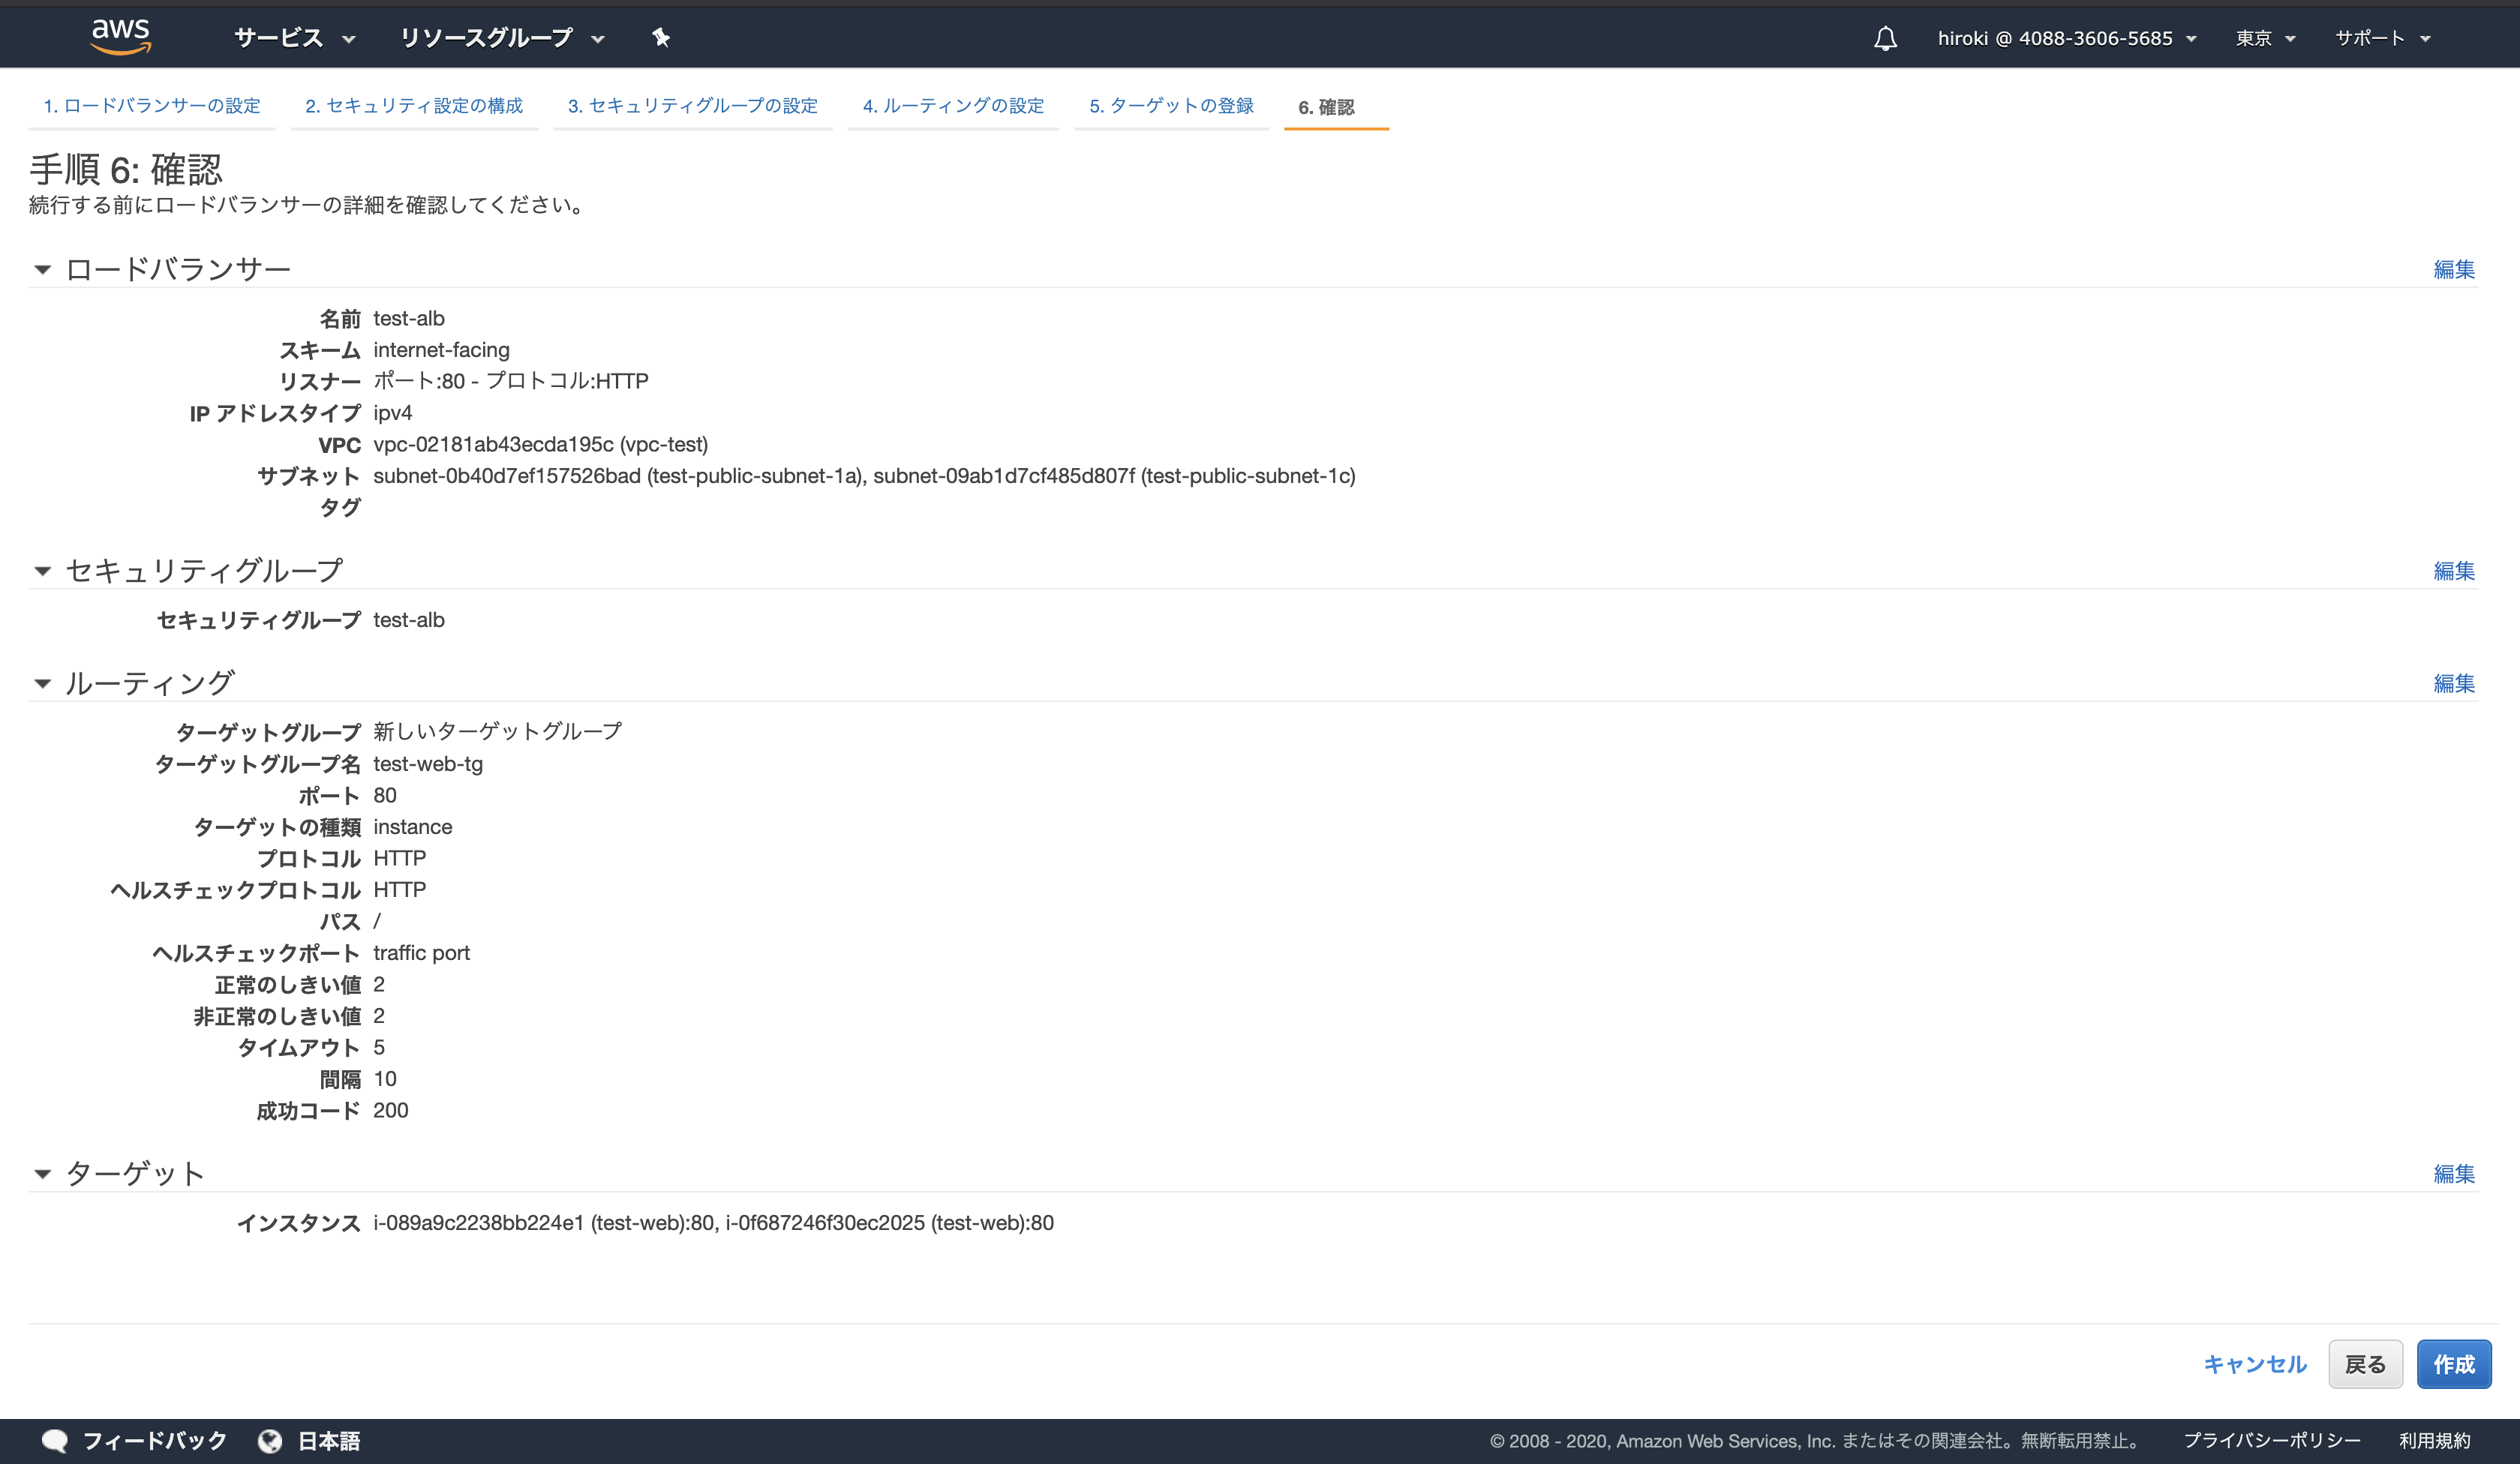Open the リソースグループ dropdown menu
Image resolution: width=2520 pixels, height=1464 pixels.
click(x=502, y=38)
